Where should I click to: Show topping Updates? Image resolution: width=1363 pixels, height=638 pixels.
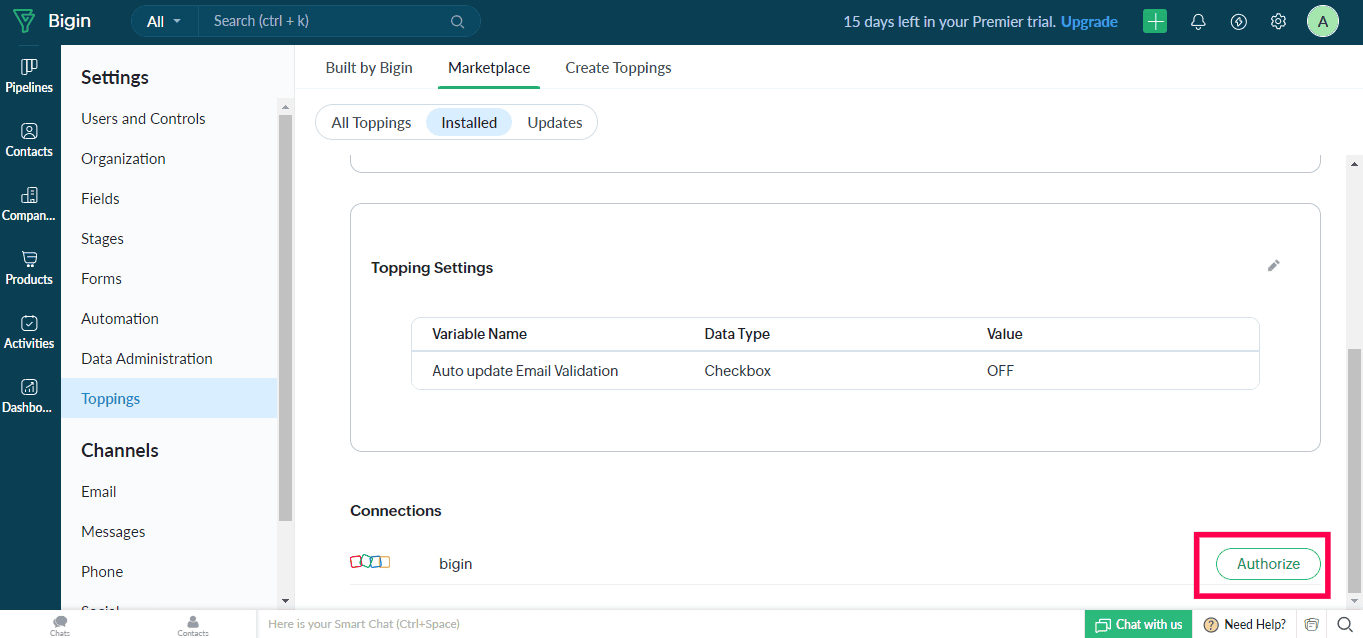(555, 122)
